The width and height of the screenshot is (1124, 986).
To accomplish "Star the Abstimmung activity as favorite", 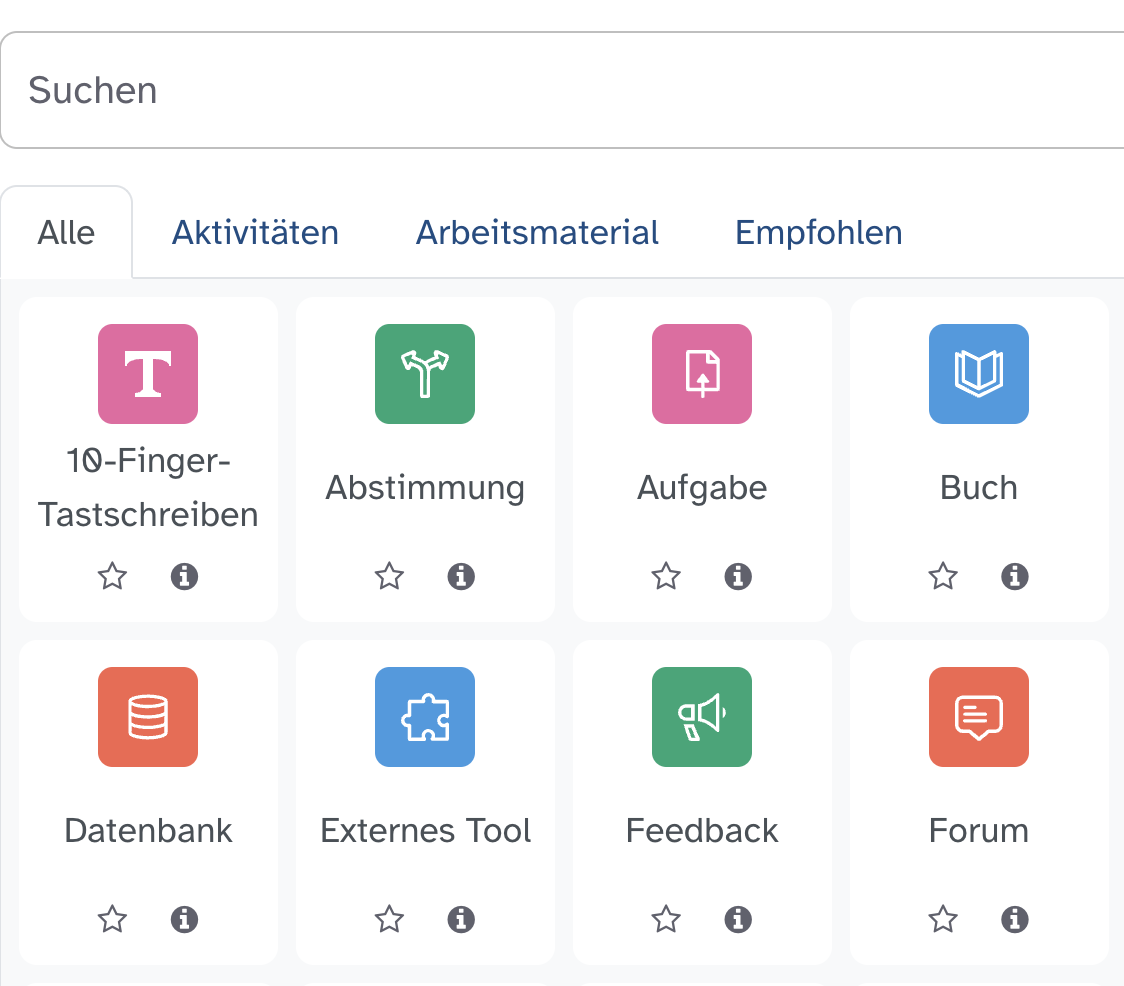I will pyautogui.click(x=389, y=576).
